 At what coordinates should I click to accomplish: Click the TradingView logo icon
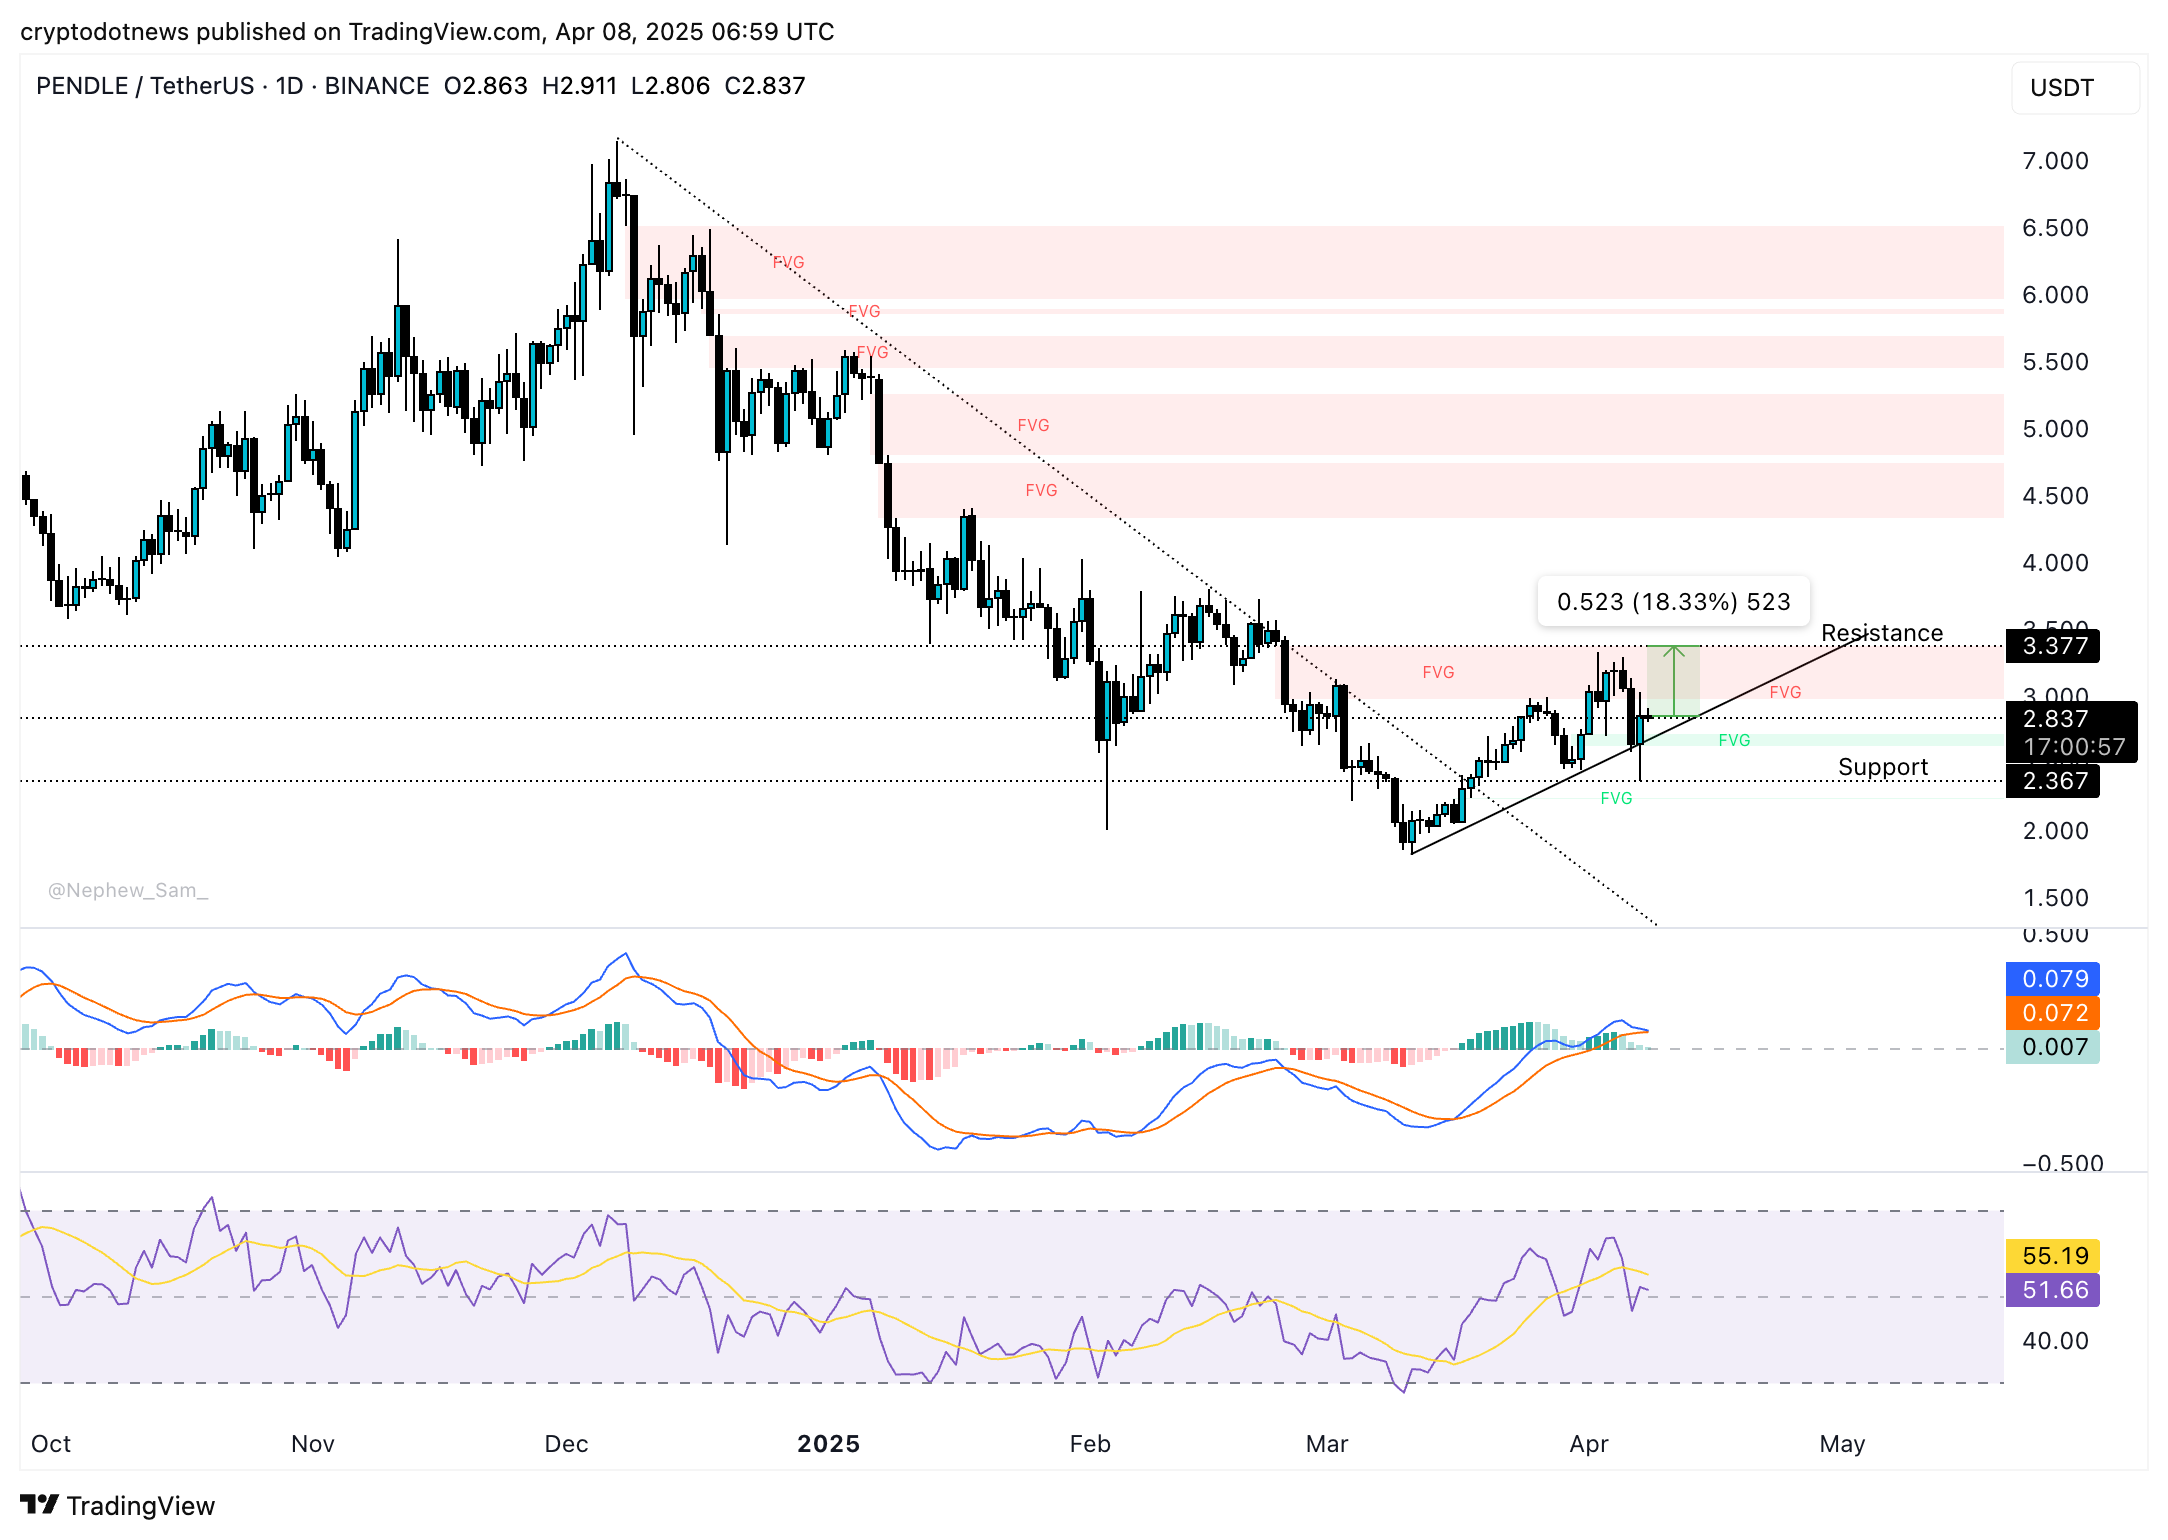(x=40, y=1504)
